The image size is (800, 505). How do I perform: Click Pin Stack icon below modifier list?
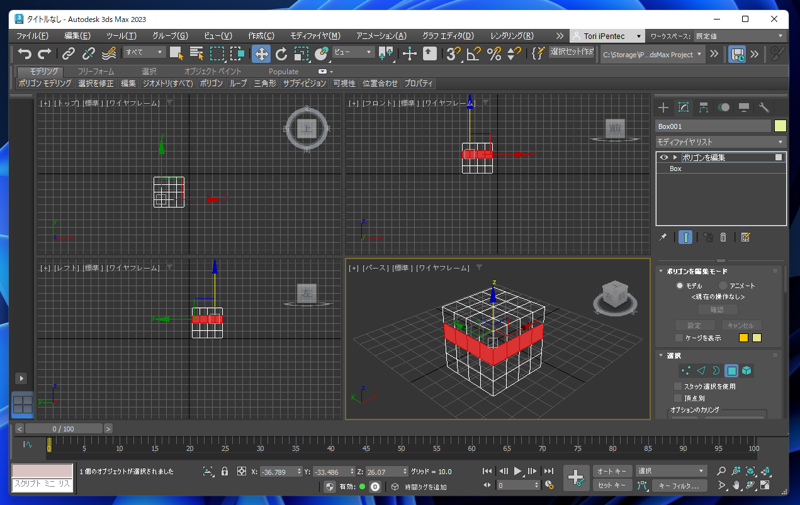(663, 237)
